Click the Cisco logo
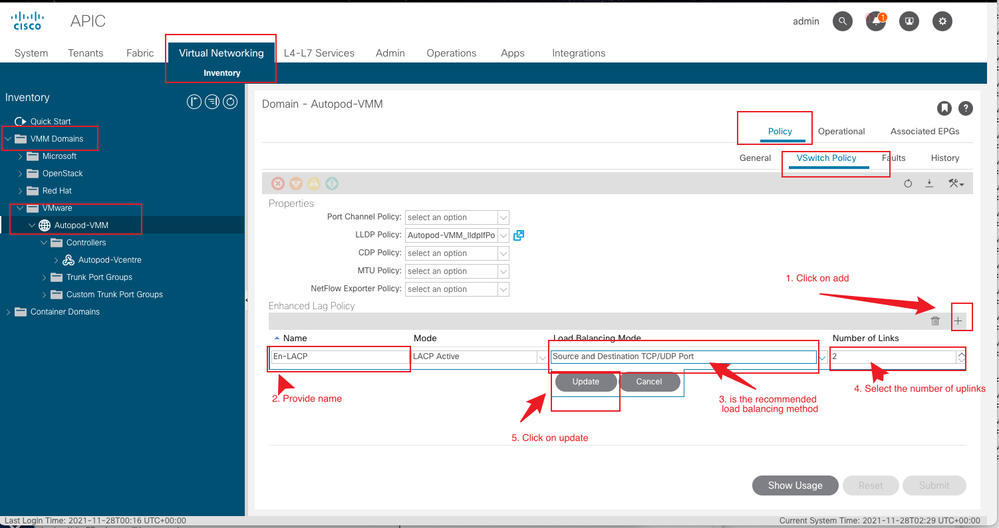Image resolution: width=999 pixels, height=528 pixels. (x=27, y=21)
